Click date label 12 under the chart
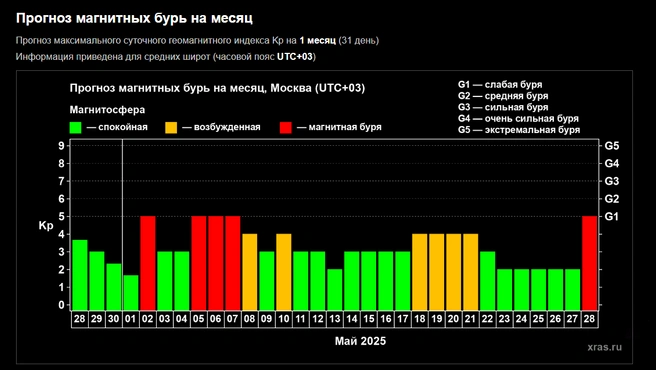This screenshot has height=370, width=656. coord(318,319)
